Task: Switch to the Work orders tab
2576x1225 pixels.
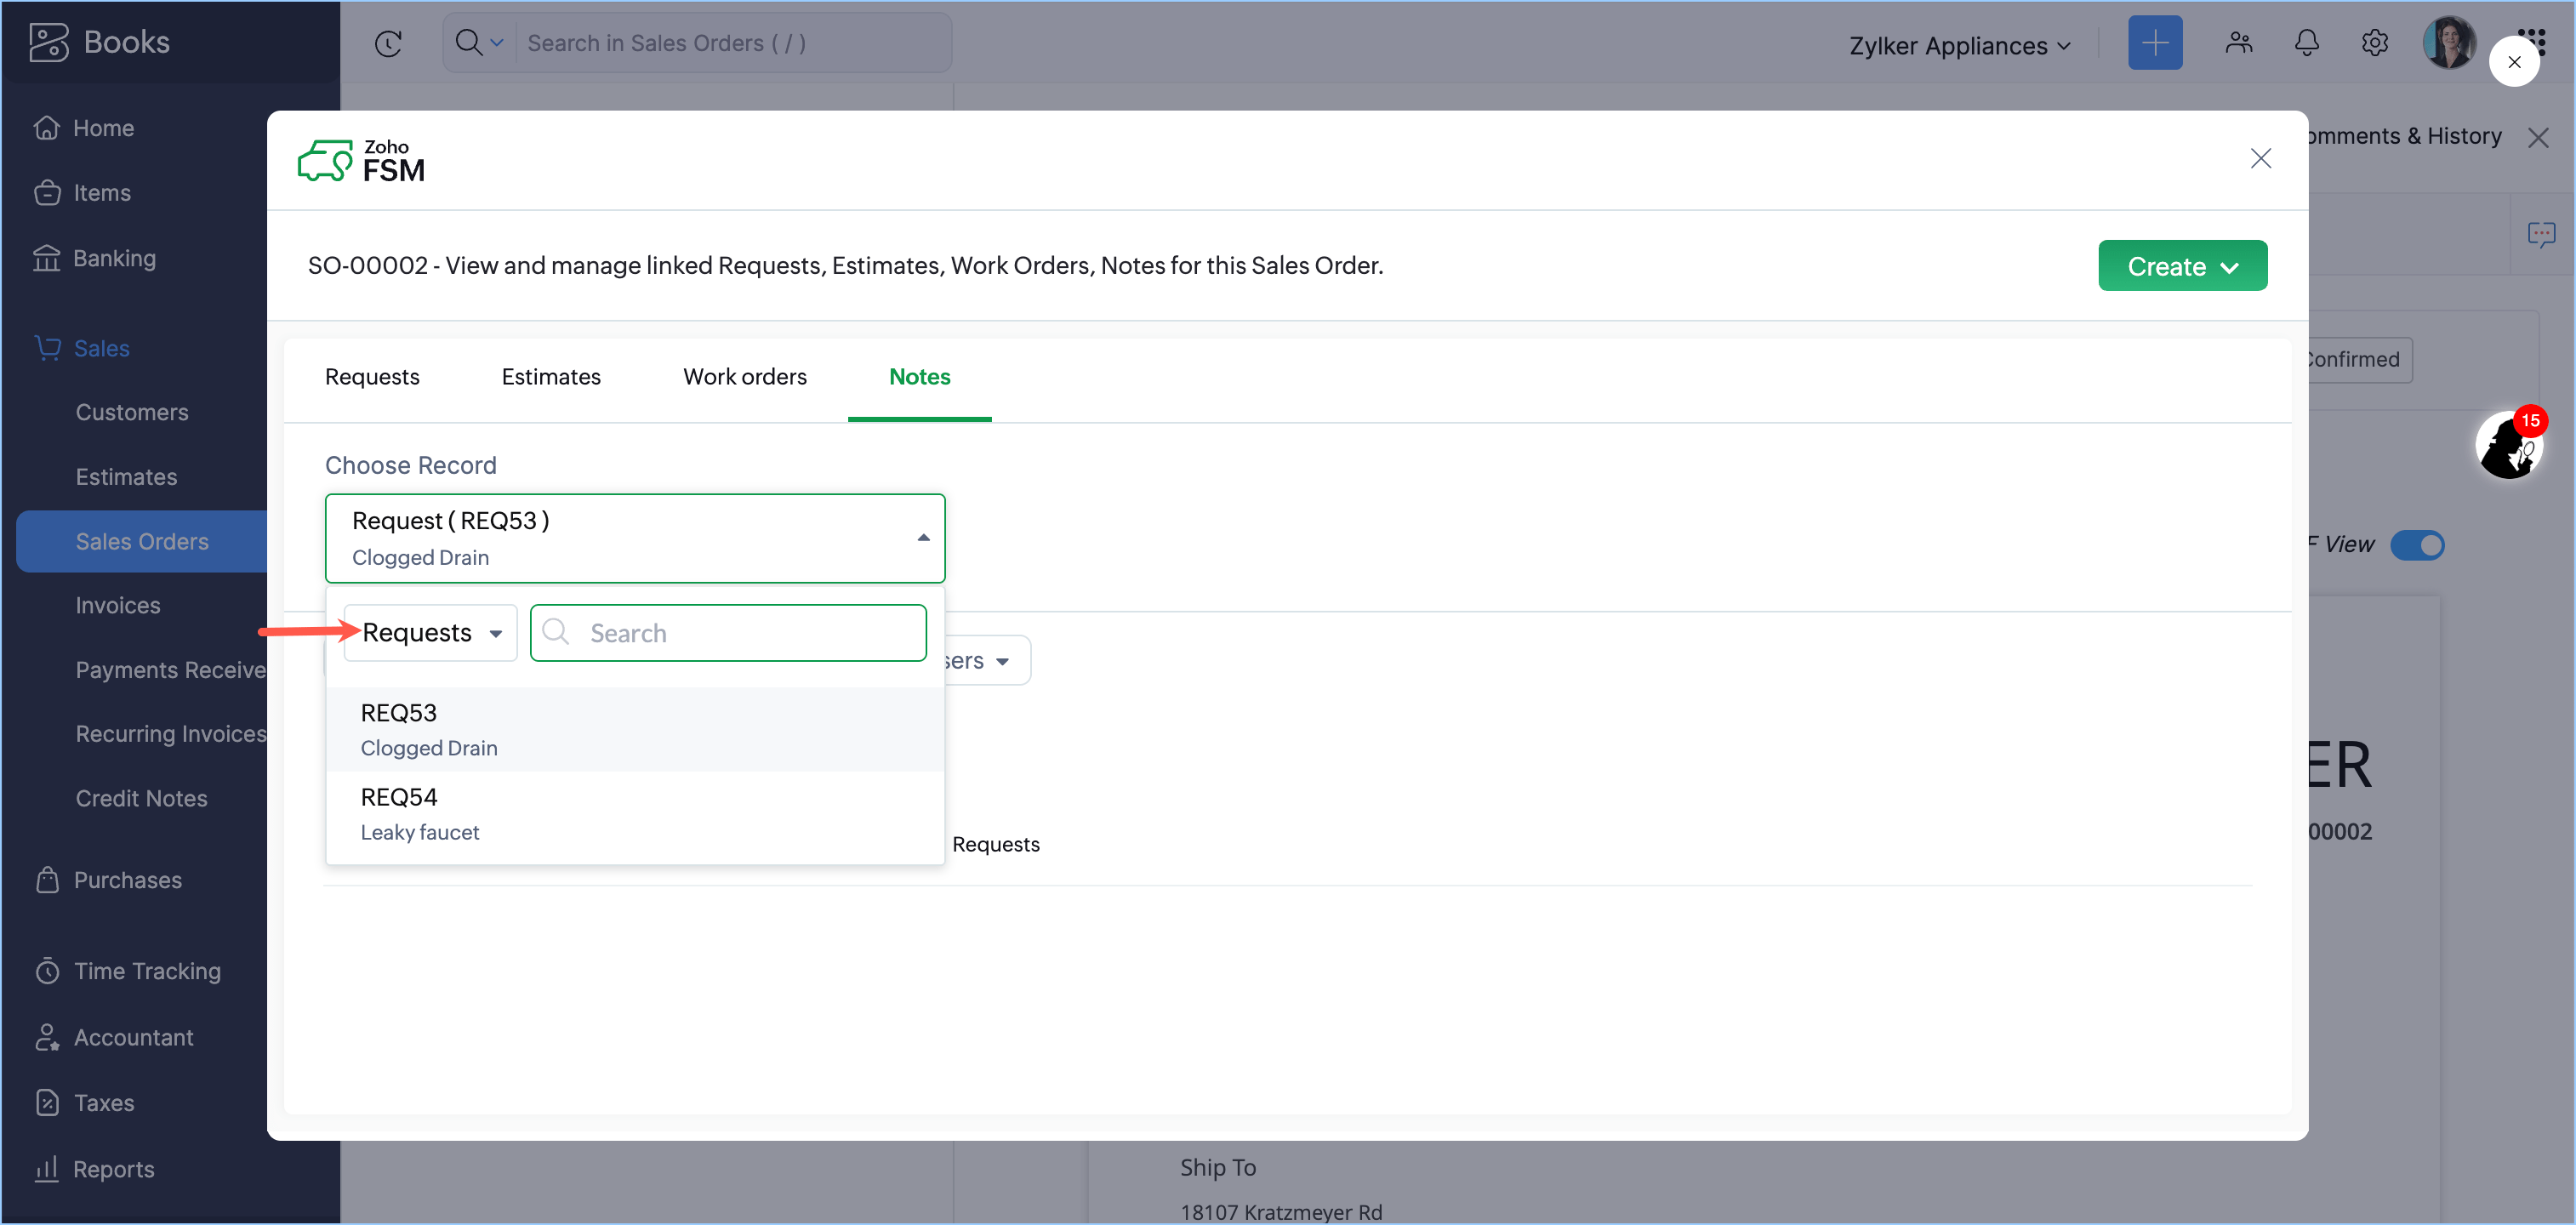Action: 744,377
